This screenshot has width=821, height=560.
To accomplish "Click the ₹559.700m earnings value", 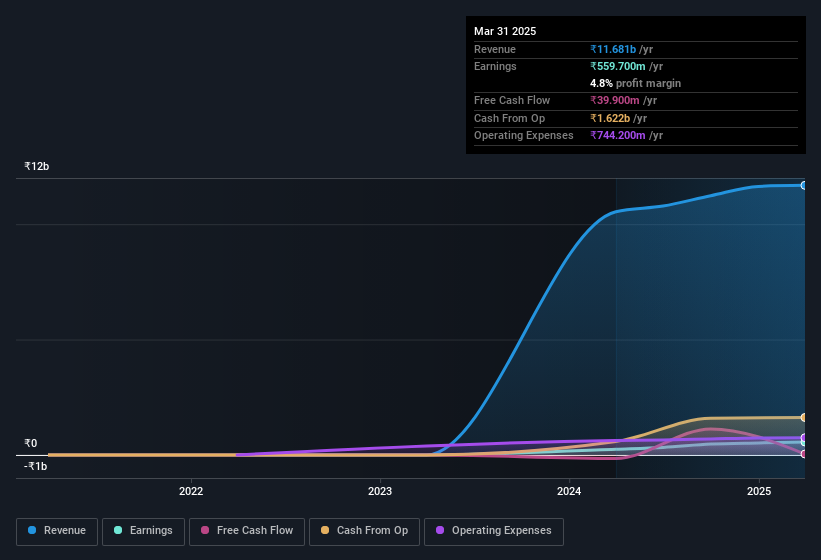I will [617, 66].
